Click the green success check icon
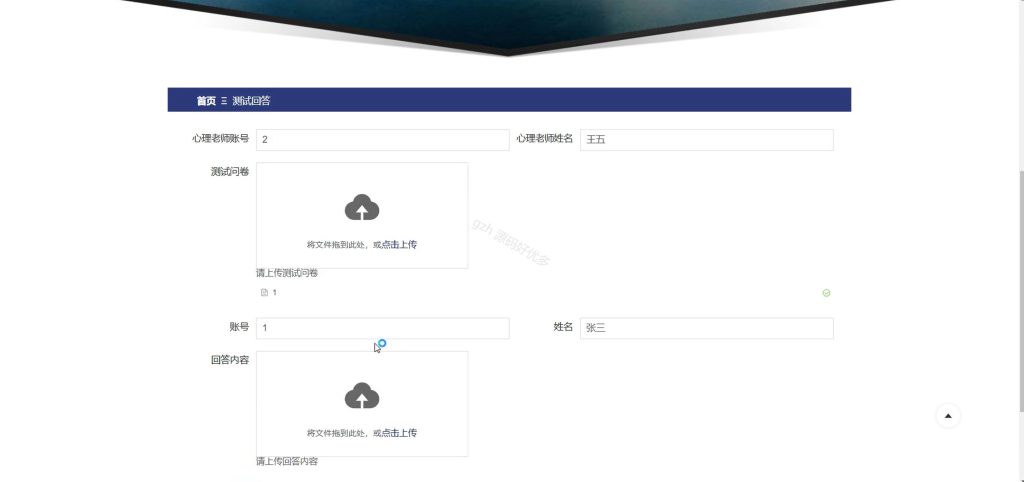1024x482 pixels. (x=826, y=293)
